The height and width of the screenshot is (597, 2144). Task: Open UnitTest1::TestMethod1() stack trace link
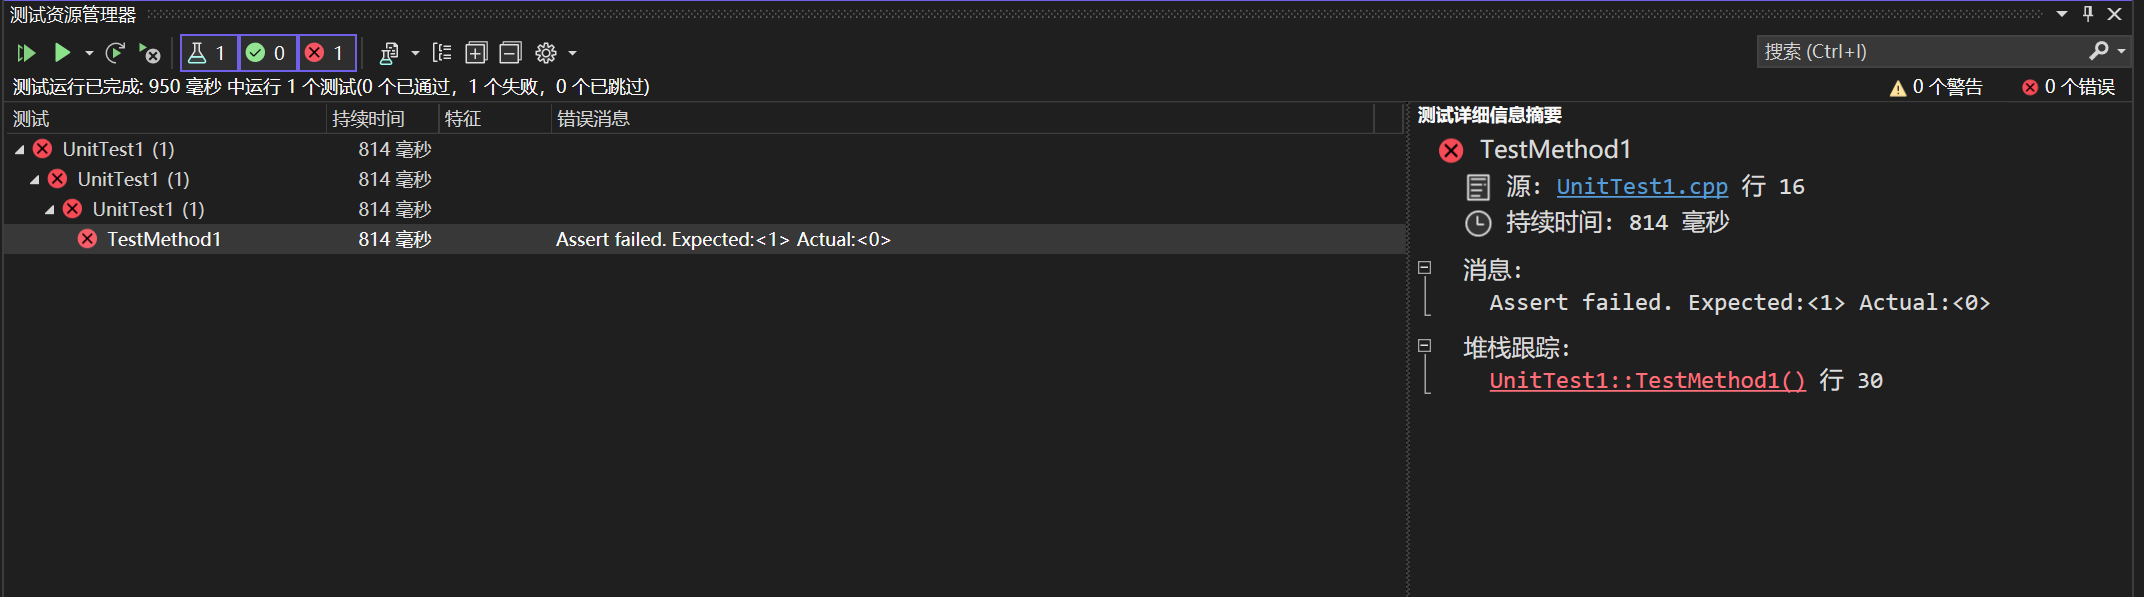(1647, 381)
